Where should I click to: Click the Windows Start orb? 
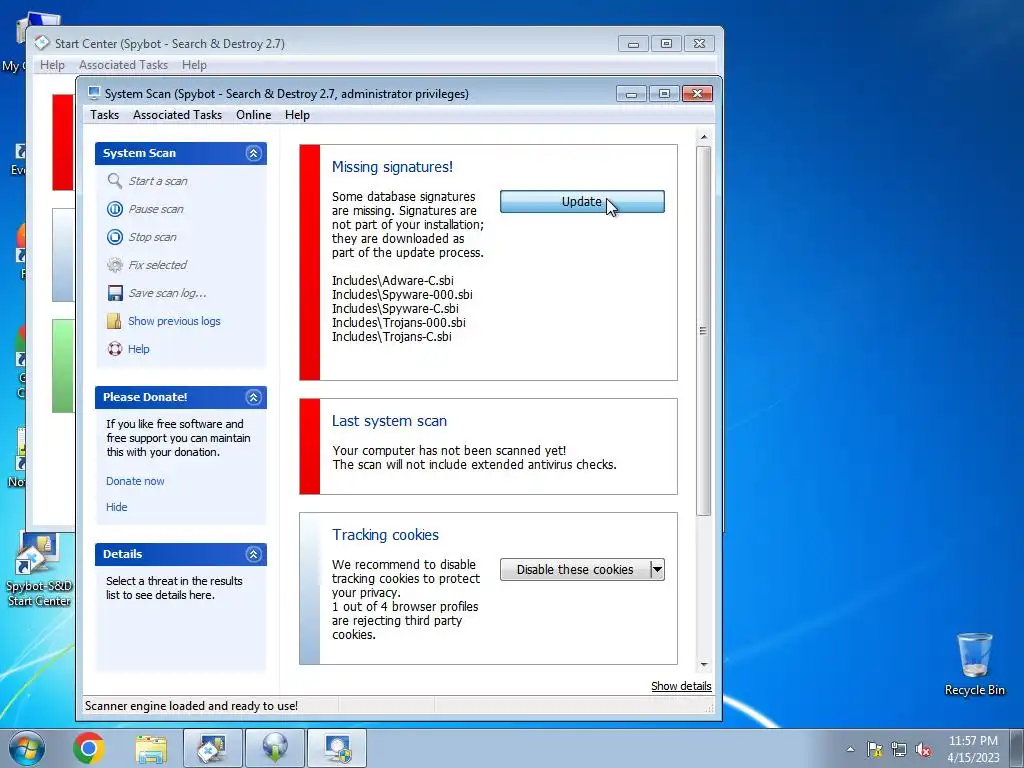point(27,748)
